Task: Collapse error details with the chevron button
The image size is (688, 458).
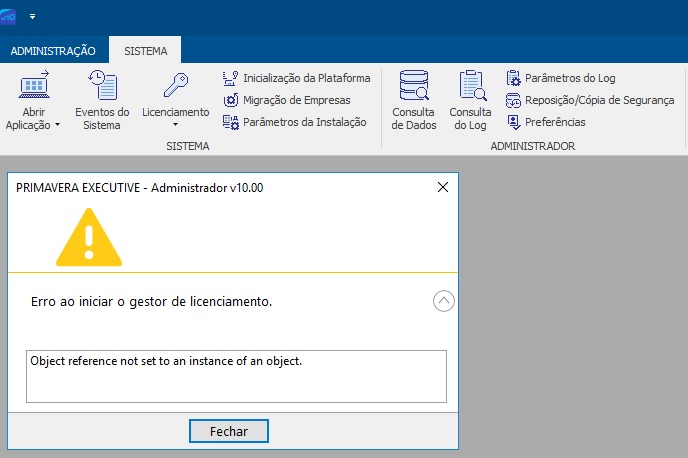Action: (444, 300)
